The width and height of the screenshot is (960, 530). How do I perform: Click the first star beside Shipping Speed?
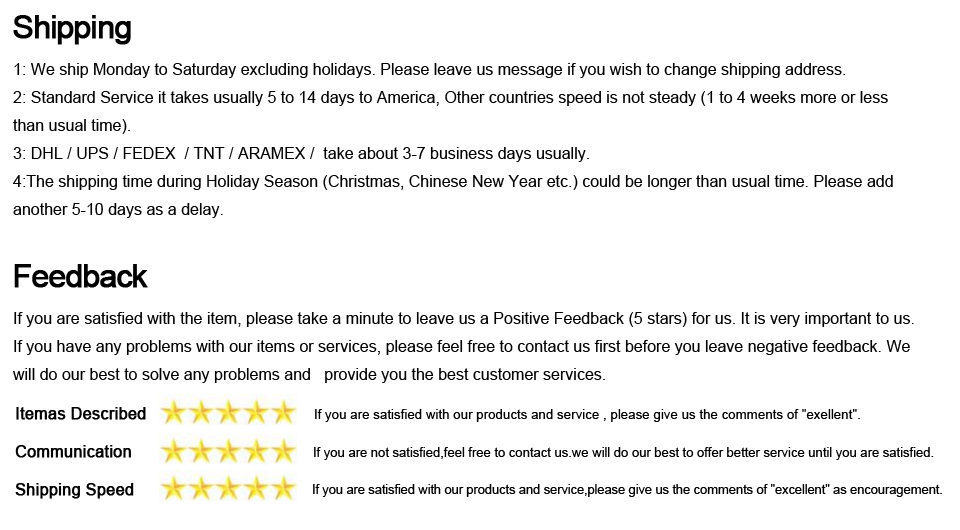175,489
